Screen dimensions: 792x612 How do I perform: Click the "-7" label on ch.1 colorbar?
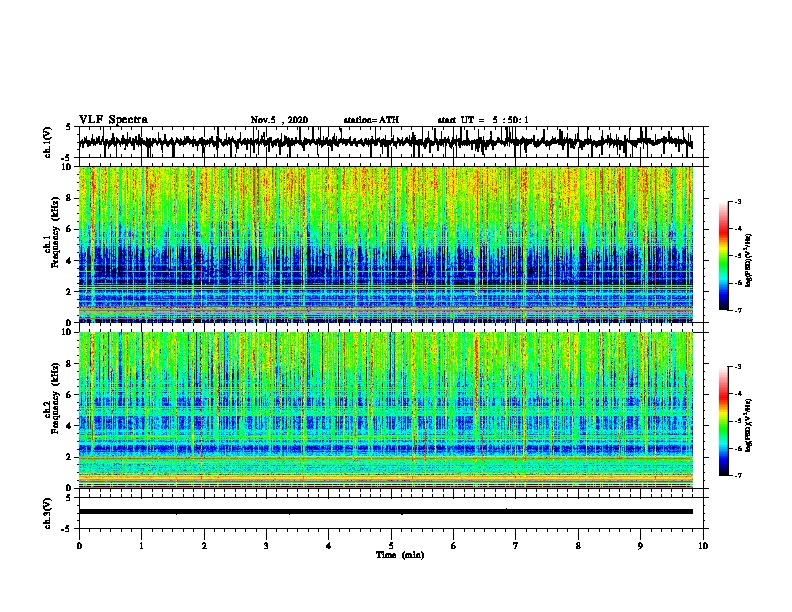pos(737,310)
